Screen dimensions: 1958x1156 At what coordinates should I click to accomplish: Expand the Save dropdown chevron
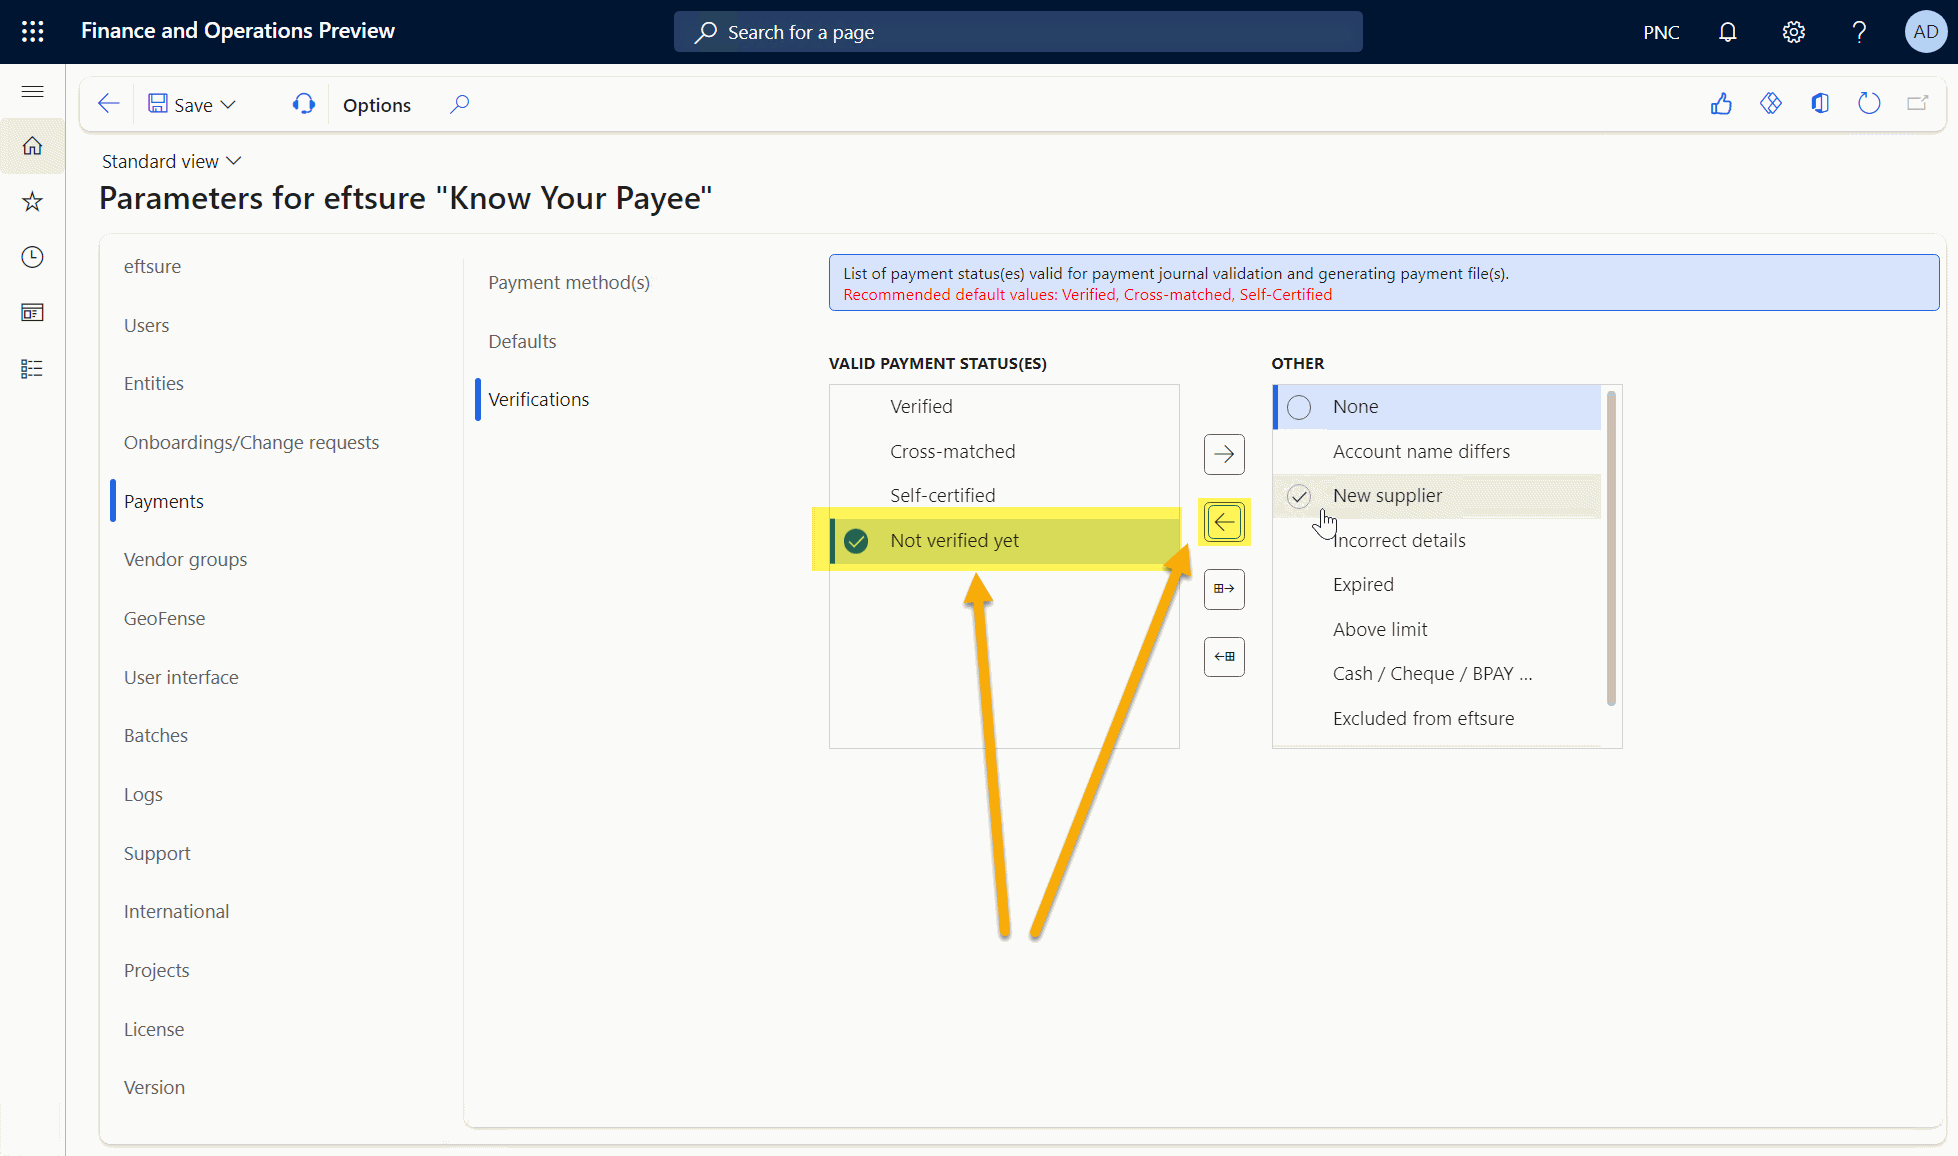(228, 104)
